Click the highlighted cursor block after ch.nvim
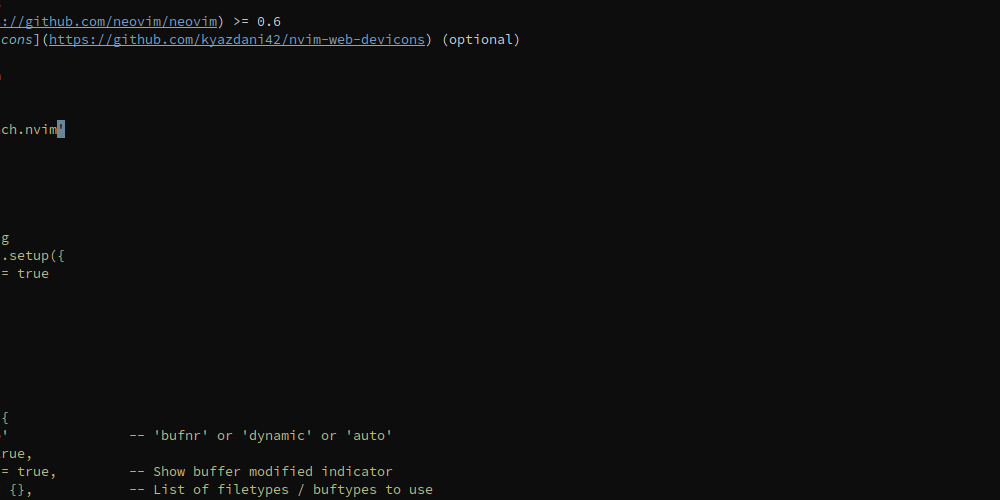 click(61, 129)
